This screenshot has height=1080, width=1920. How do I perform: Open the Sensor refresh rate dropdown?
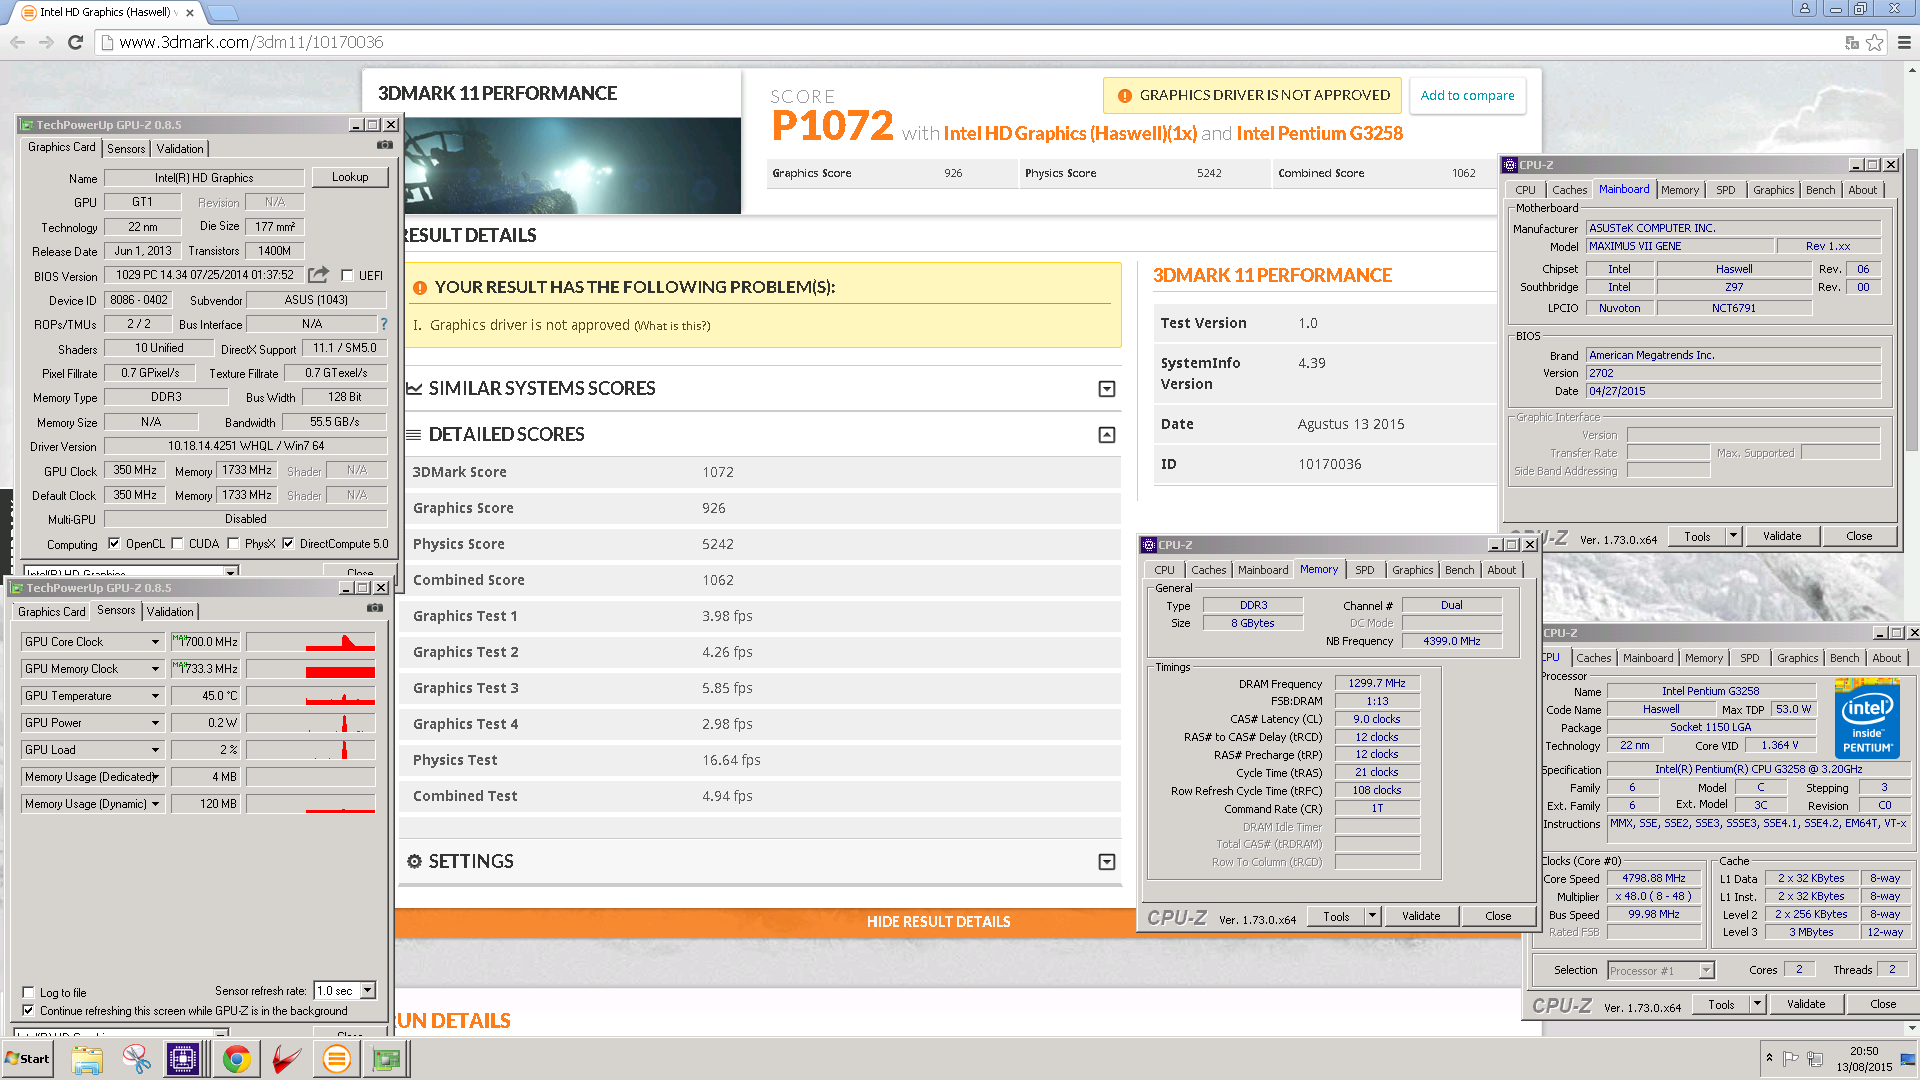(x=368, y=990)
